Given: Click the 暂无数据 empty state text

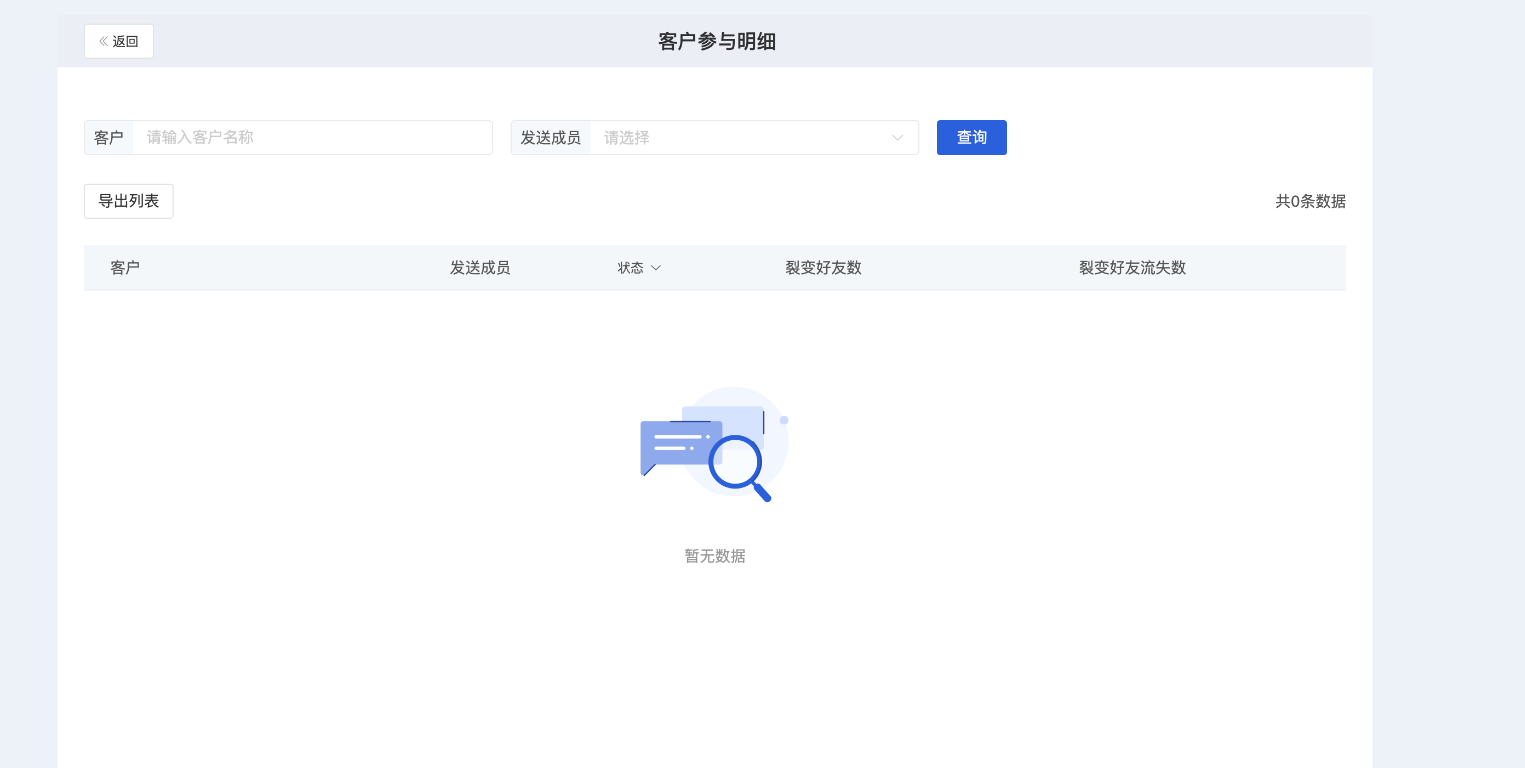Looking at the screenshot, I should 715,556.
